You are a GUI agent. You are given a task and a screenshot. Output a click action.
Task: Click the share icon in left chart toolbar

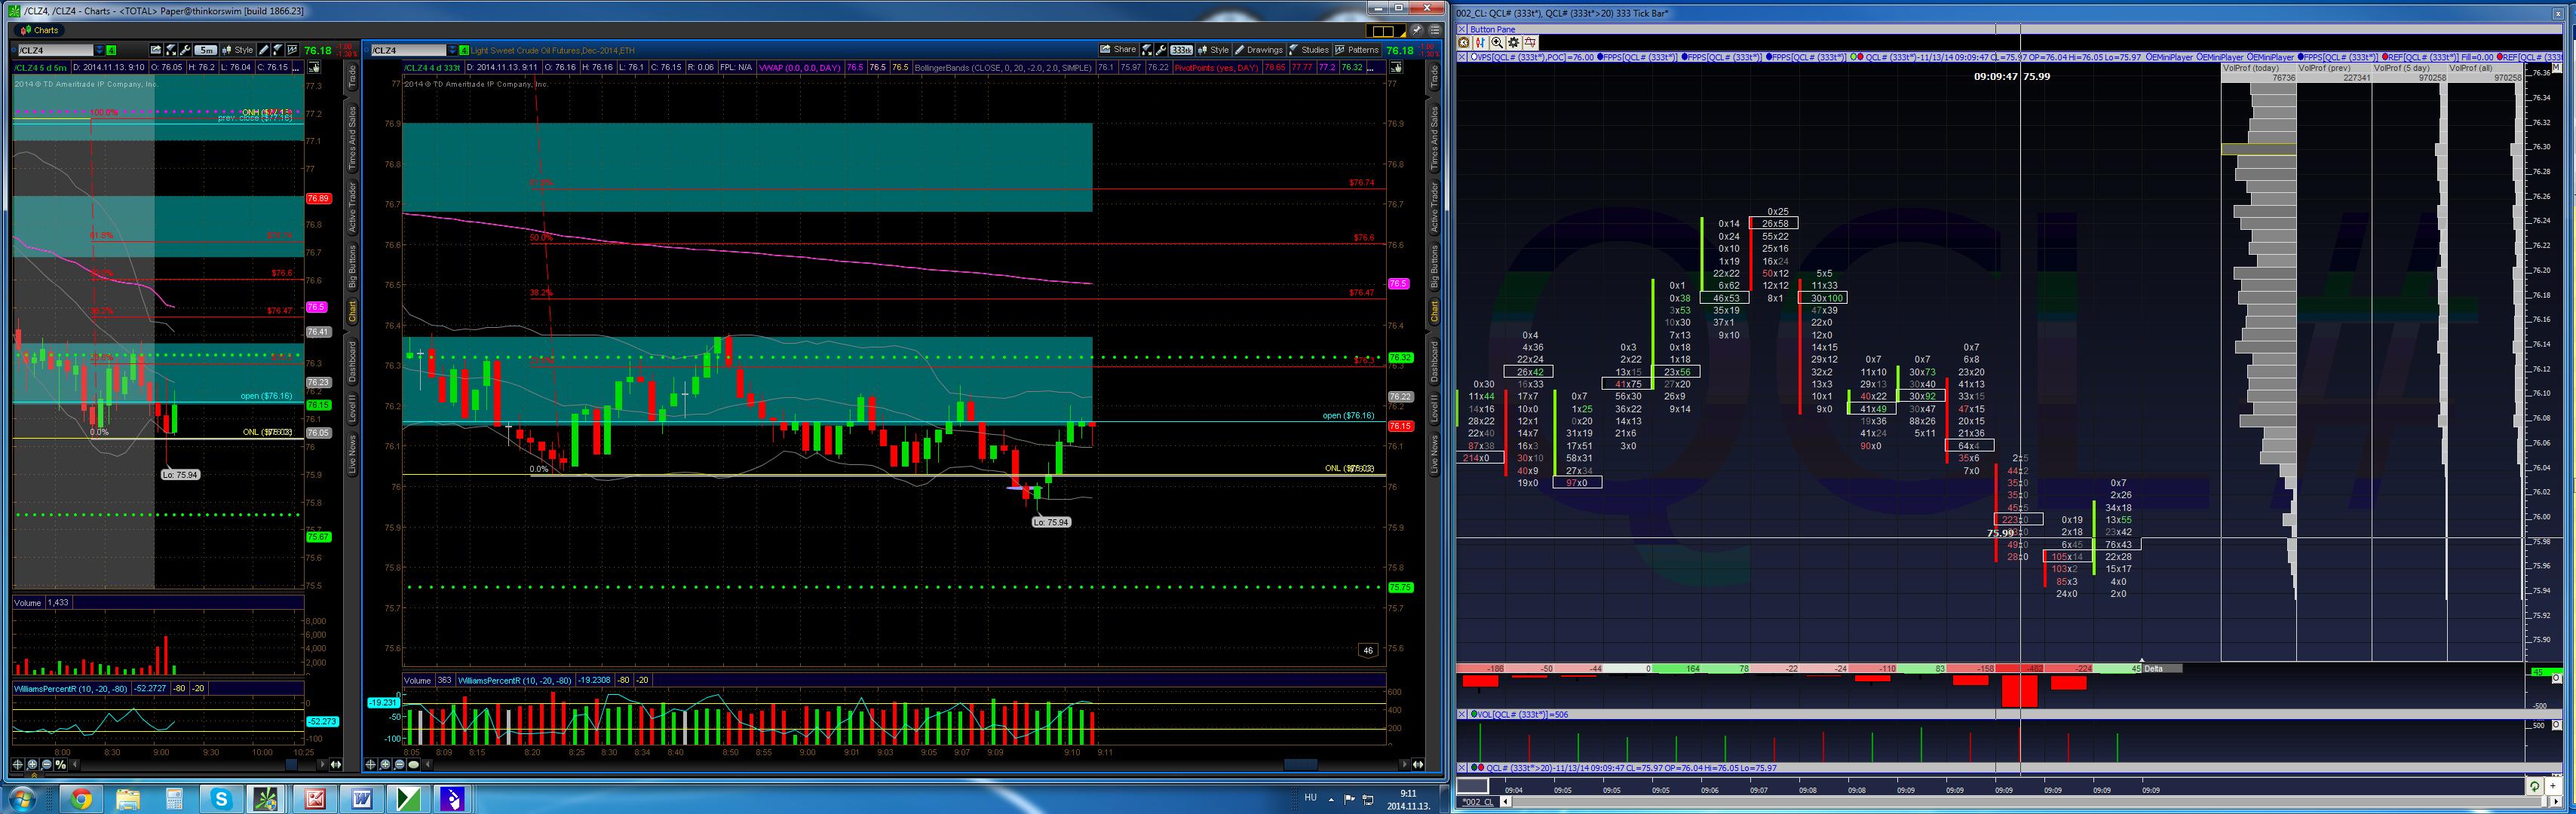(156, 50)
